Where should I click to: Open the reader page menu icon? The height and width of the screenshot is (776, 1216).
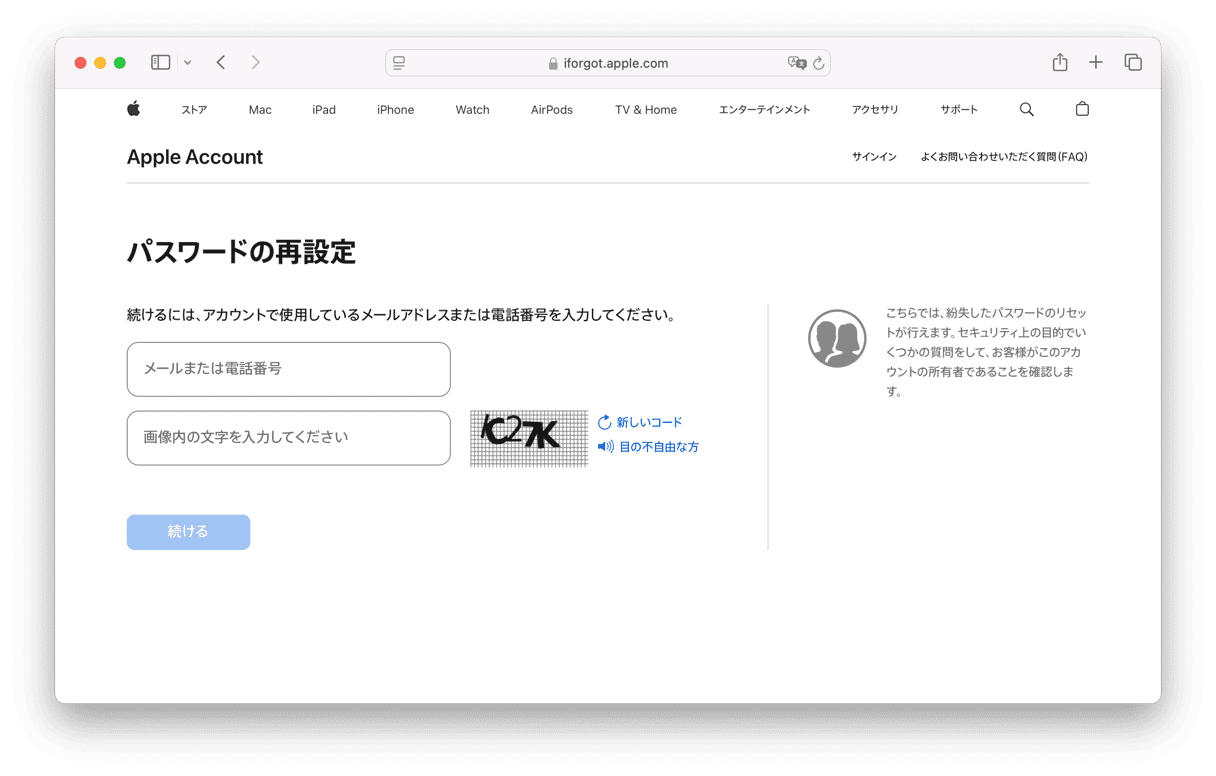(399, 63)
